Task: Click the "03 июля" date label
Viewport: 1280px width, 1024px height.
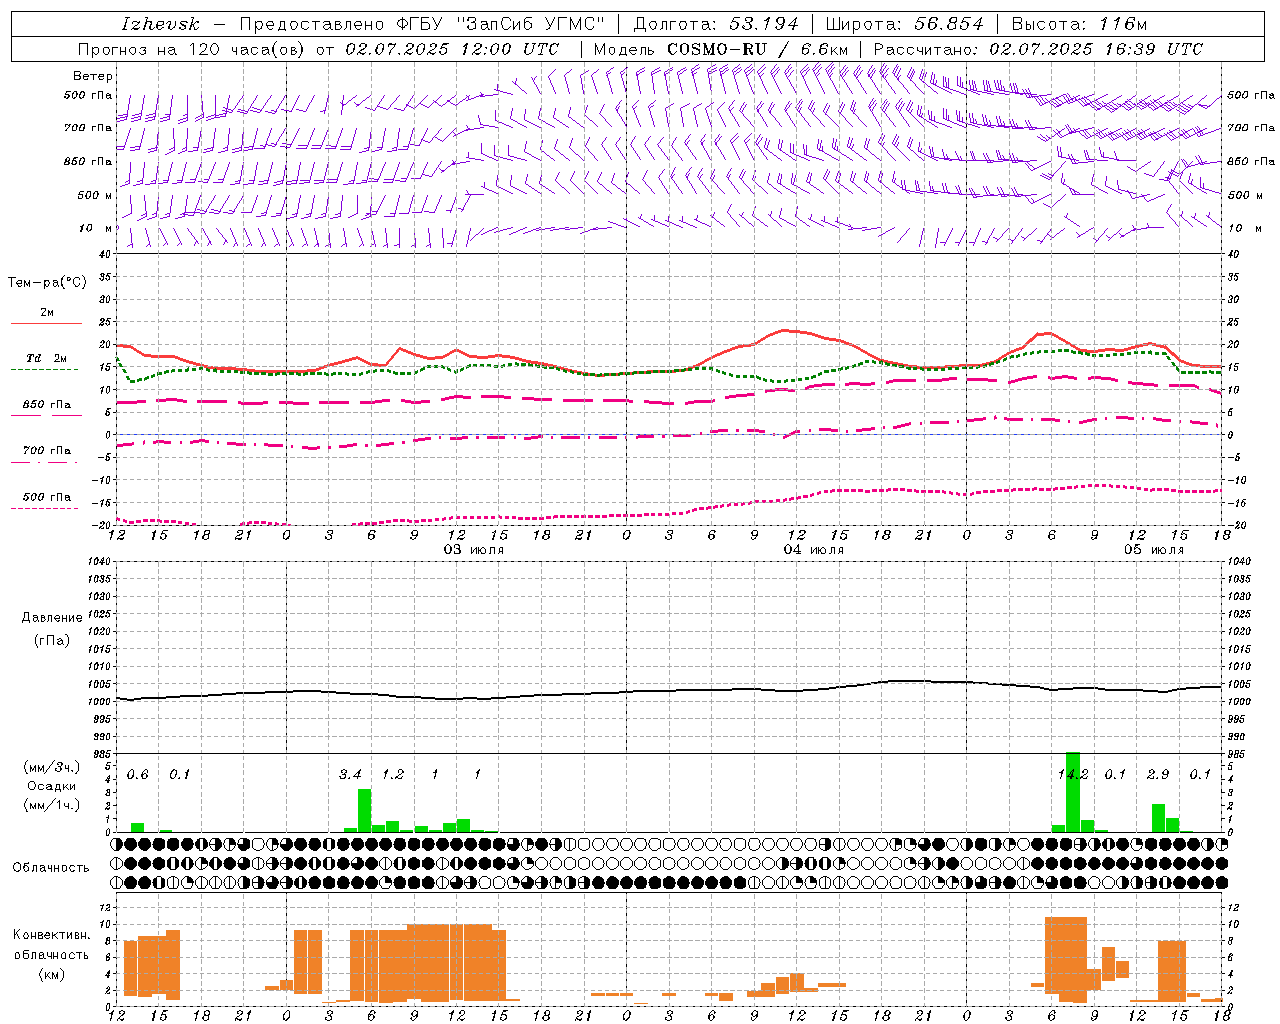Action: click(474, 550)
